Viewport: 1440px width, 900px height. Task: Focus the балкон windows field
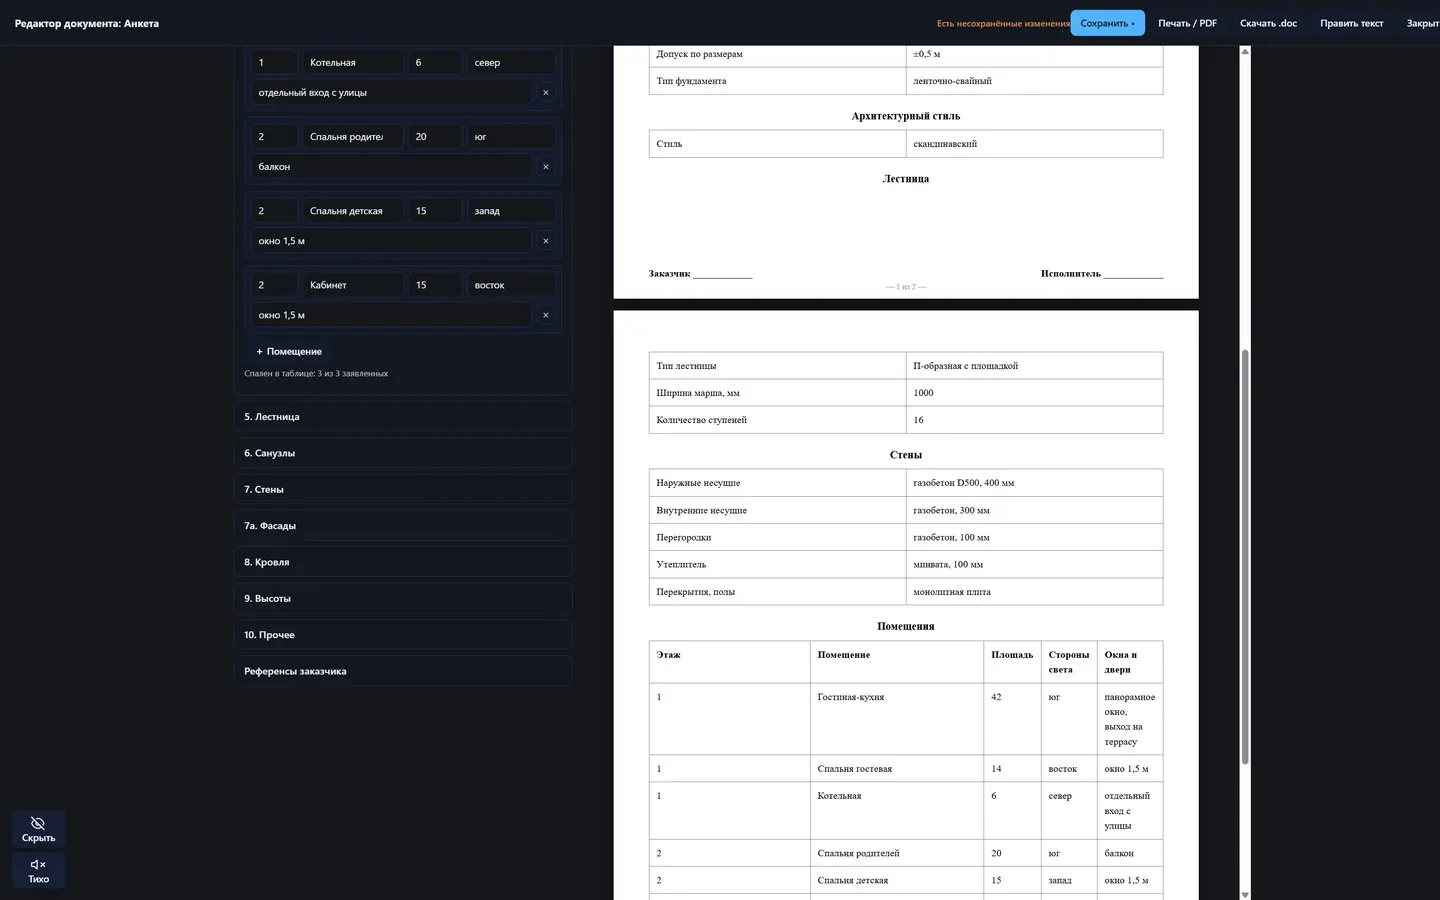click(x=391, y=167)
